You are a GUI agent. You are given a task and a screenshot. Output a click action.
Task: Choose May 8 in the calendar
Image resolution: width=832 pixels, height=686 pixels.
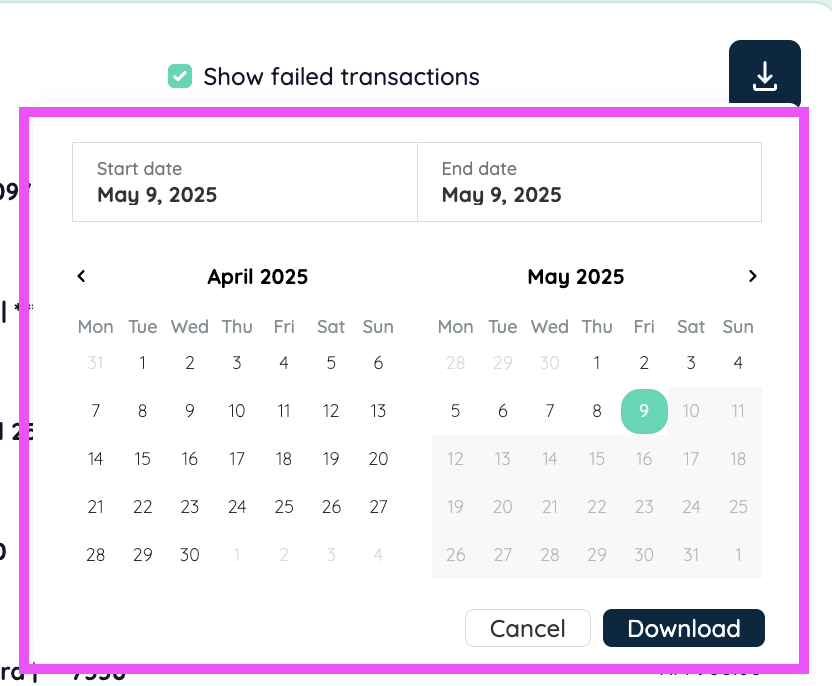click(596, 411)
